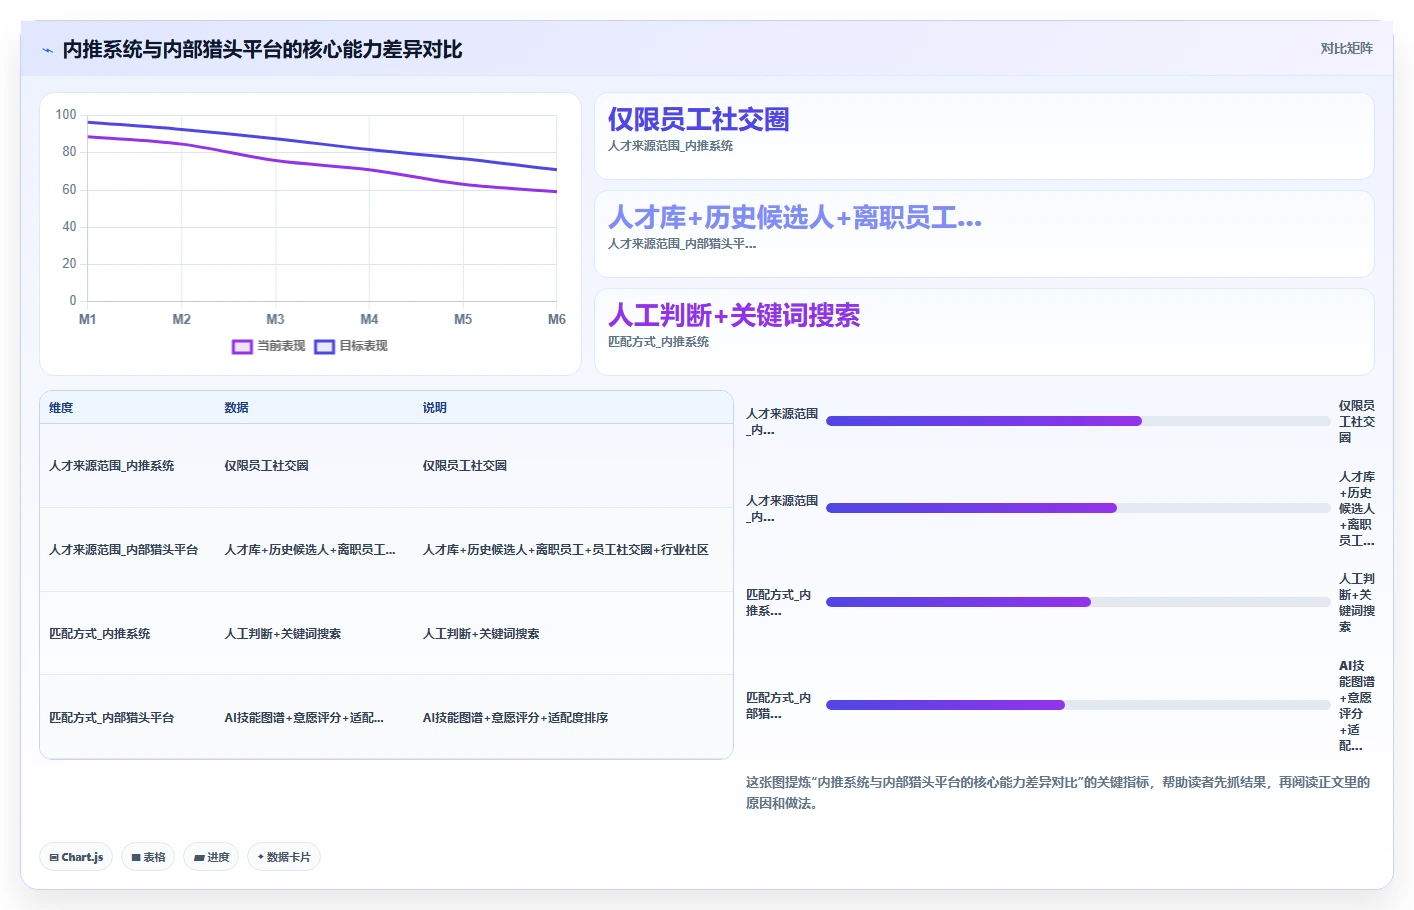Screen dimensions: 1414x910
Task: Toggle the 目标表现 legend swatch
Action: (x=324, y=347)
